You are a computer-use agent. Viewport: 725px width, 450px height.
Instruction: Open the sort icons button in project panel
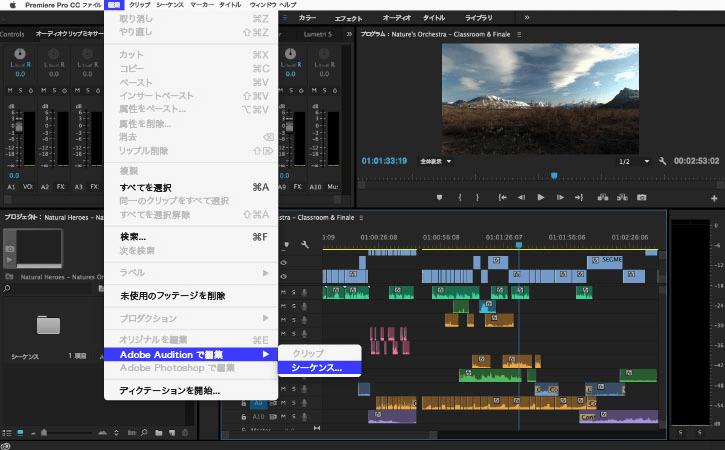point(116,433)
